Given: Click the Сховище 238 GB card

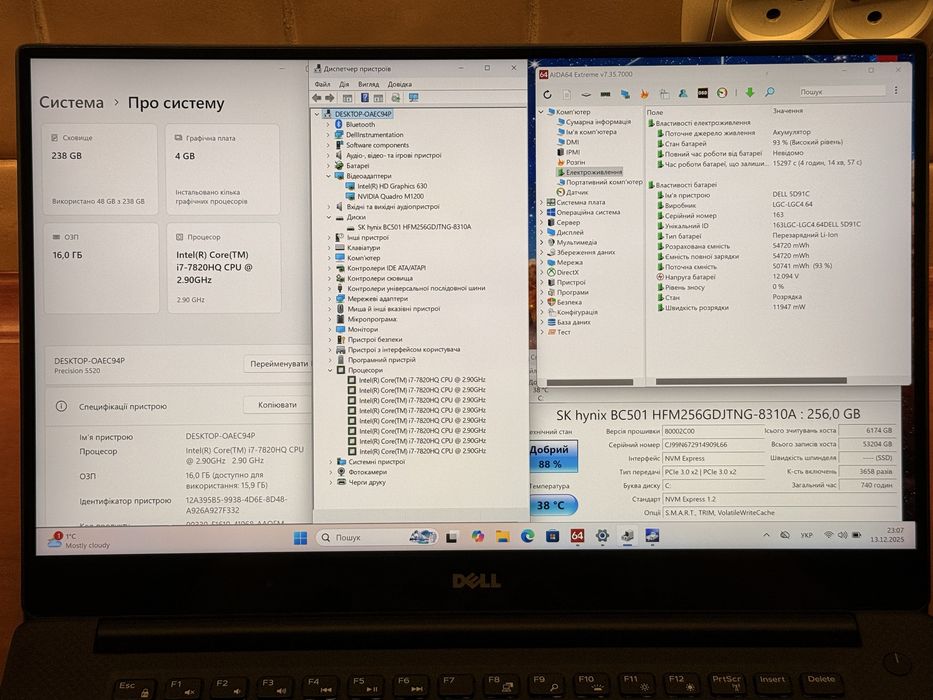Looking at the screenshot, I should 100,169.
